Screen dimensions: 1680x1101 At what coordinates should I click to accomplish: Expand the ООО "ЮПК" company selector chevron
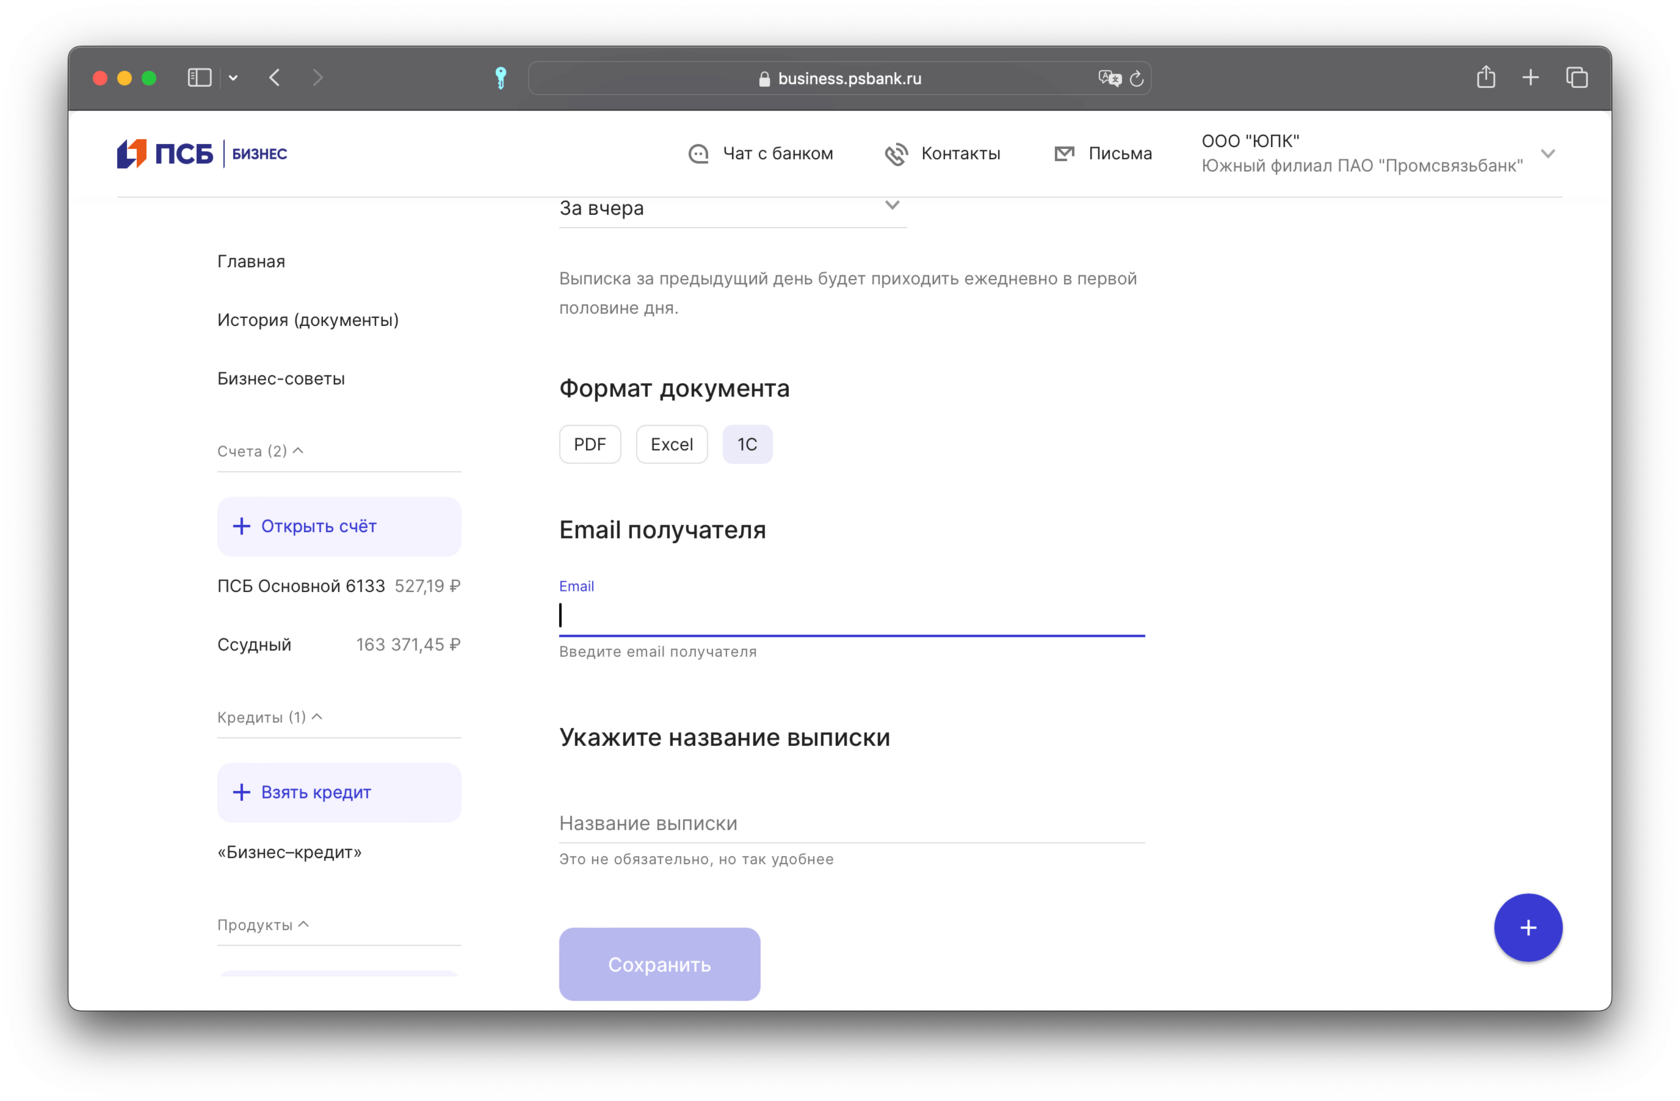pyautogui.click(x=1548, y=154)
